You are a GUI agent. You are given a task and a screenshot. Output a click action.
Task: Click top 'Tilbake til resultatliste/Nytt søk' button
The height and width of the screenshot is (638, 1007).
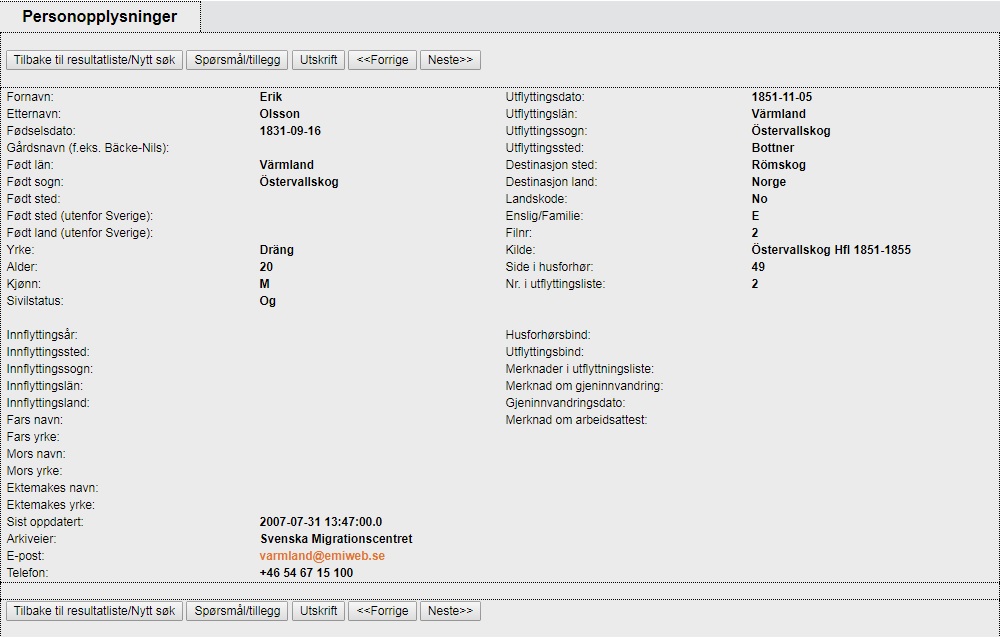pyautogui.click(x=94, y=60)
